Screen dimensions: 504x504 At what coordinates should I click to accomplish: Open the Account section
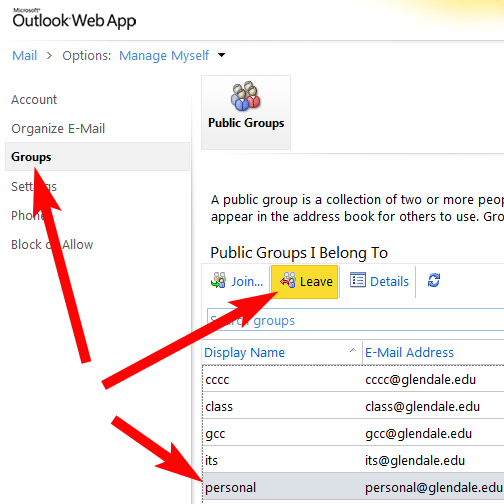point(34,100)
